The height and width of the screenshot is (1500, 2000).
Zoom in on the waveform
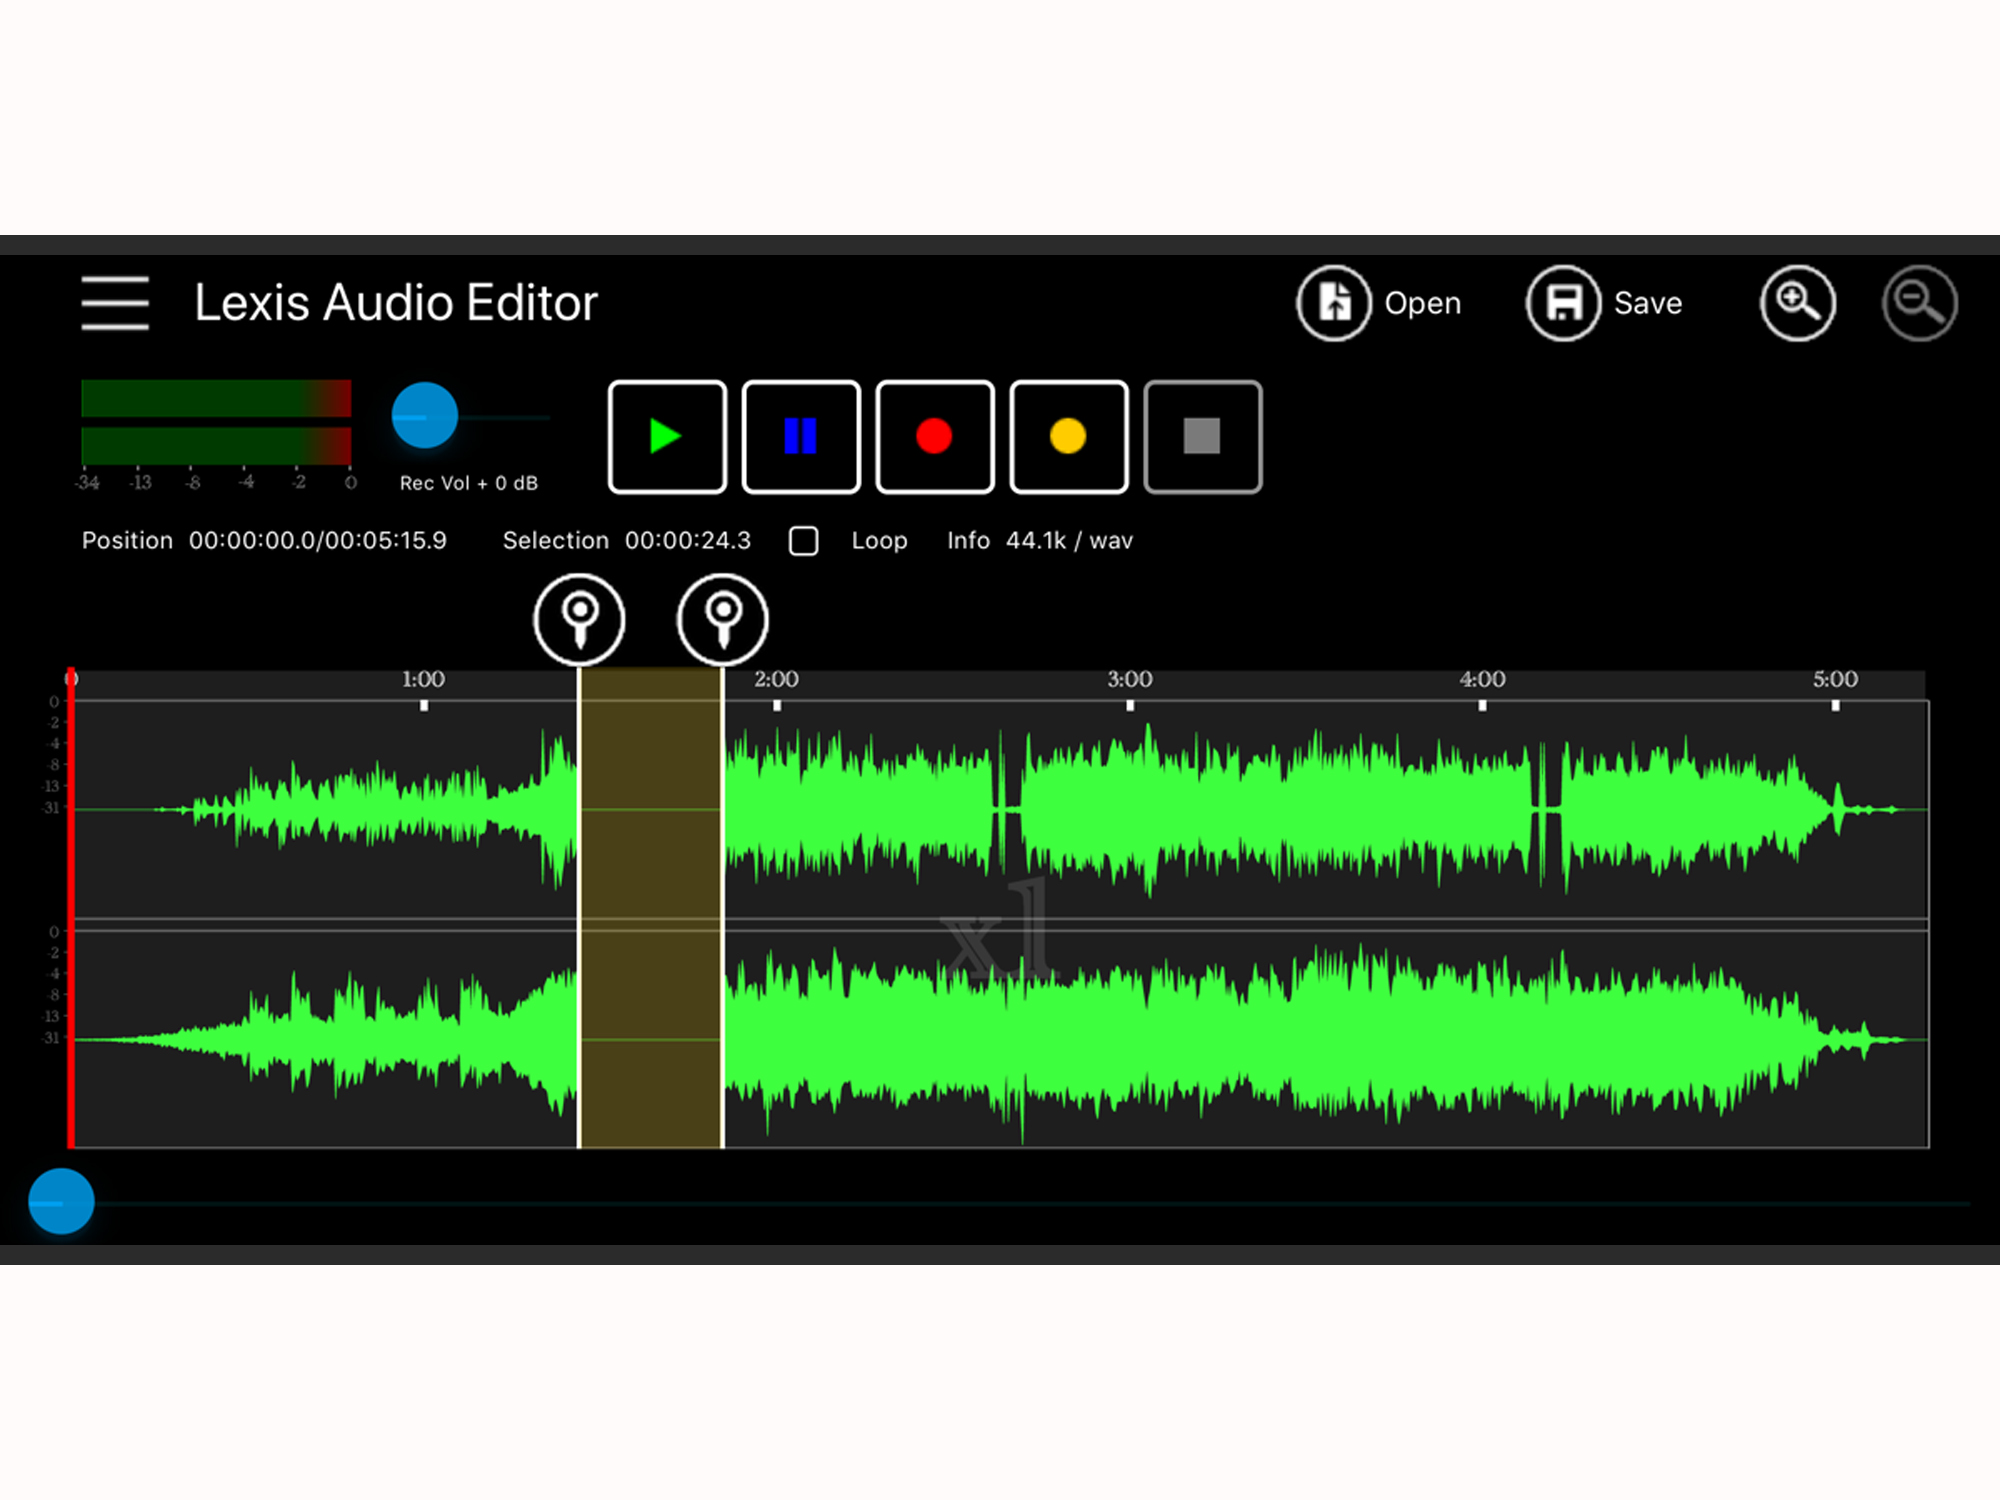point(1796,302)
